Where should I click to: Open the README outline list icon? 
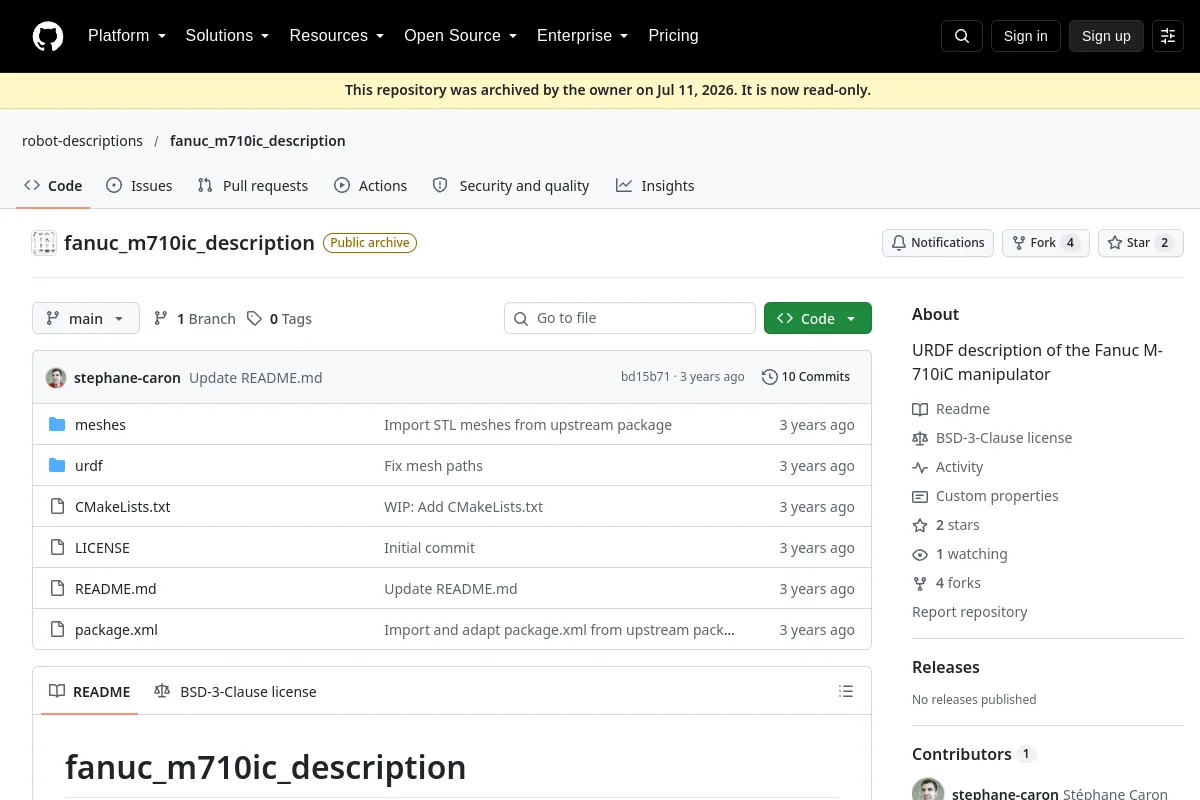pos(846,691)
